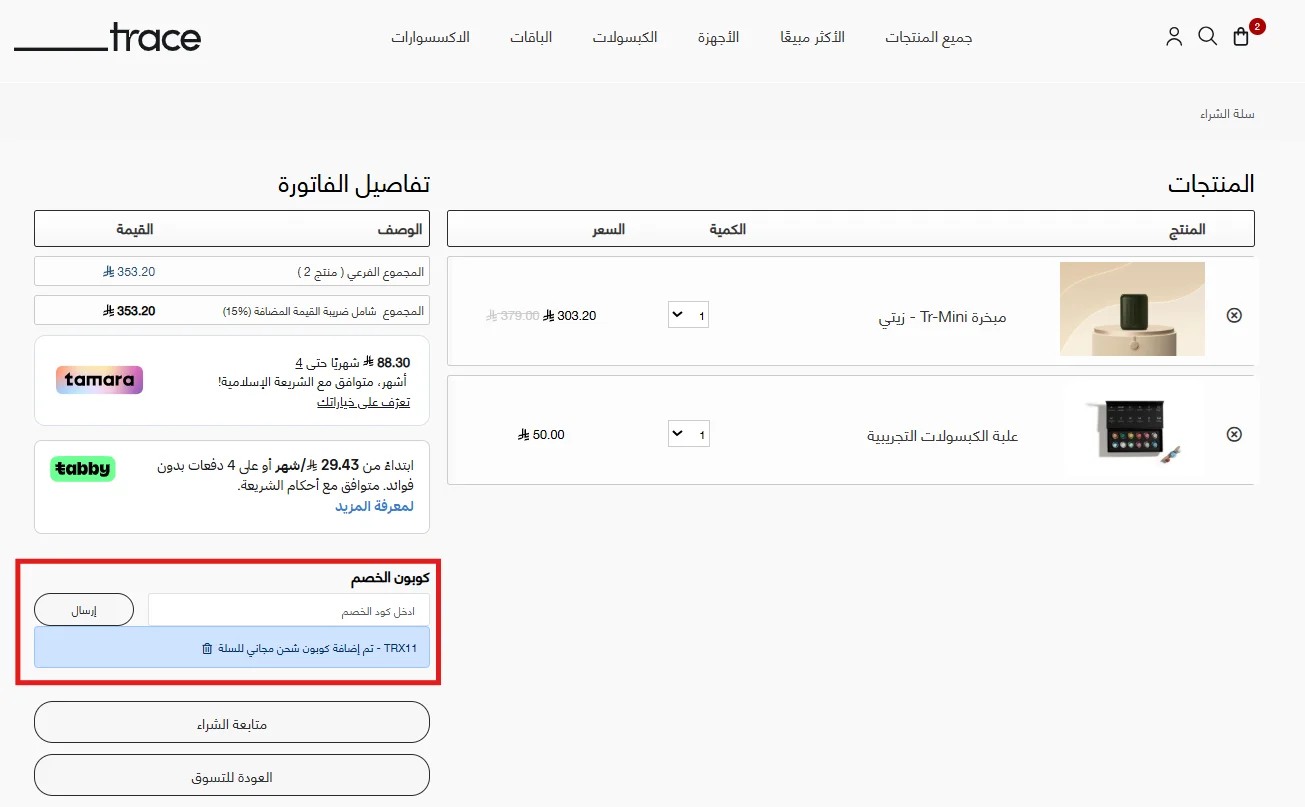Image resolution: width=1305 pixels, height=807 pixels.
Task: Open the shopping cart bag icon
Action: click(x=1241, y=37)
